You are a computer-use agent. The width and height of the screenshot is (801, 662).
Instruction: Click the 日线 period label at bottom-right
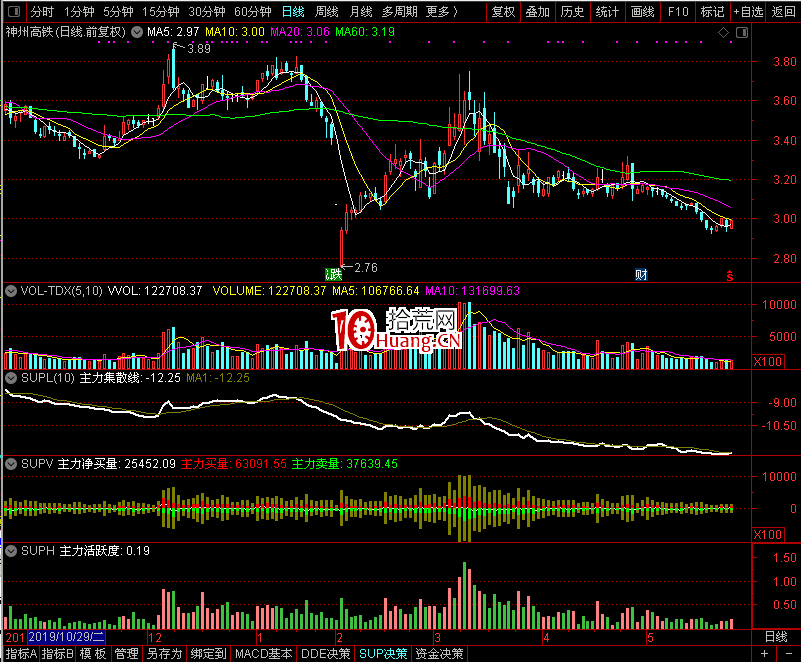(x=776, y=637)
